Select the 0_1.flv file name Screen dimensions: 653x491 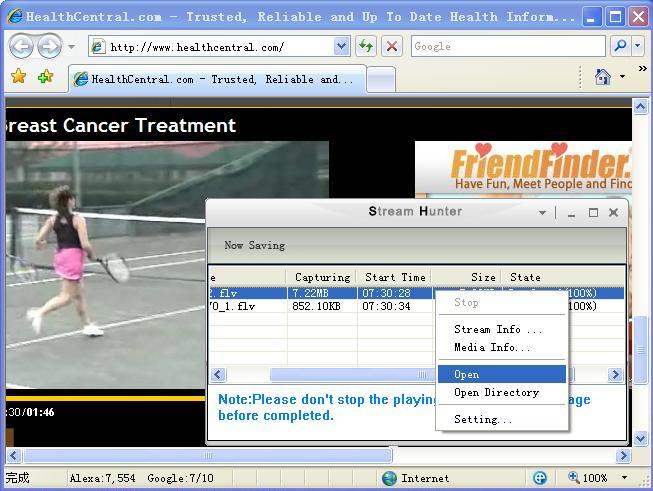coord(233,307)
